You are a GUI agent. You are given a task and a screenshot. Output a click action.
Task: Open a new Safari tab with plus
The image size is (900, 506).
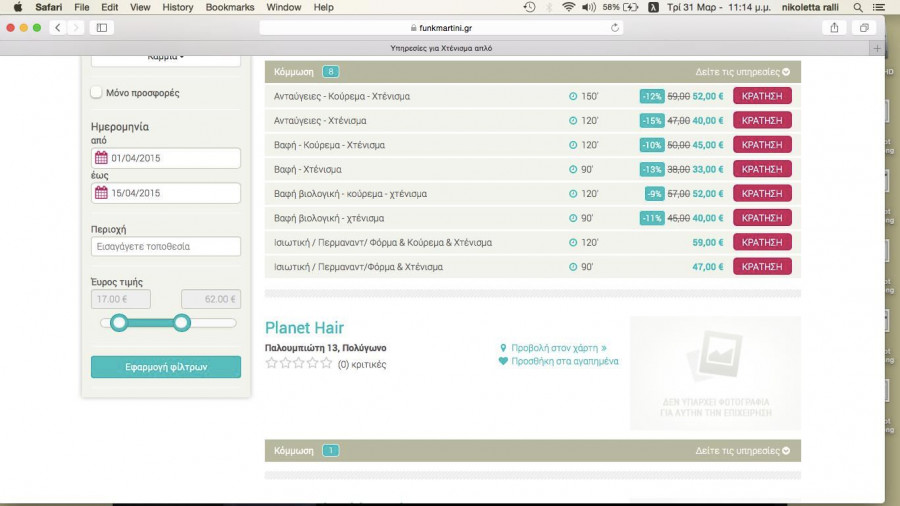[x=877, y=48]
